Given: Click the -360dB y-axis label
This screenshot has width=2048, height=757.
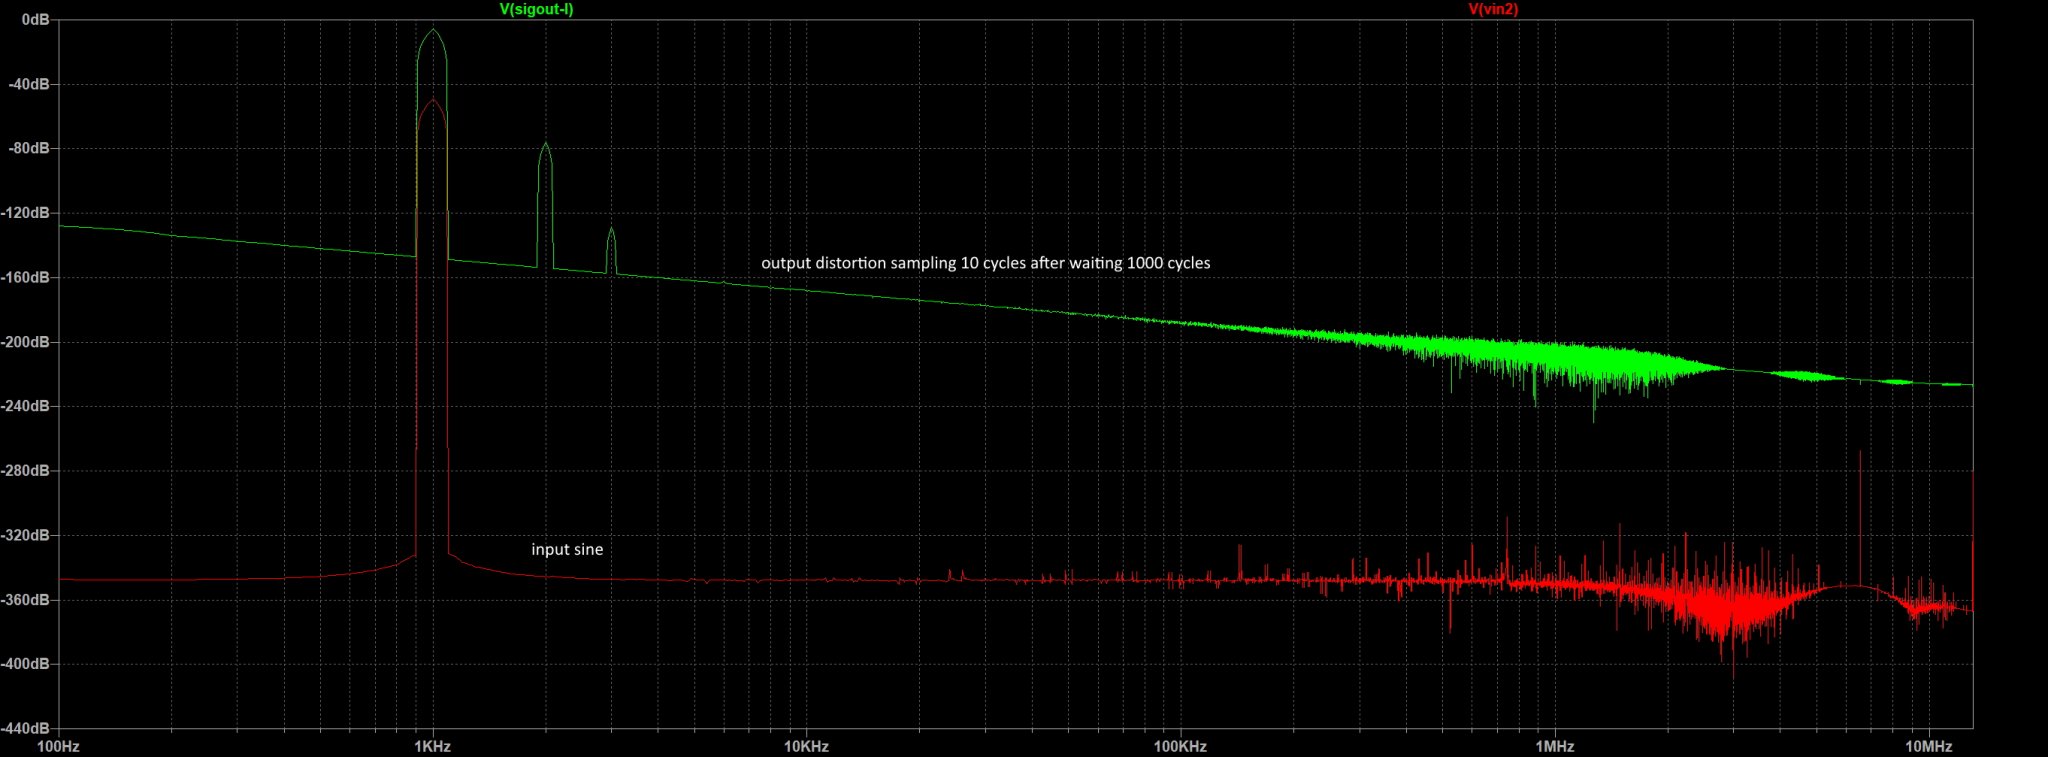Looking at the screenshot, I should [26, 600].
